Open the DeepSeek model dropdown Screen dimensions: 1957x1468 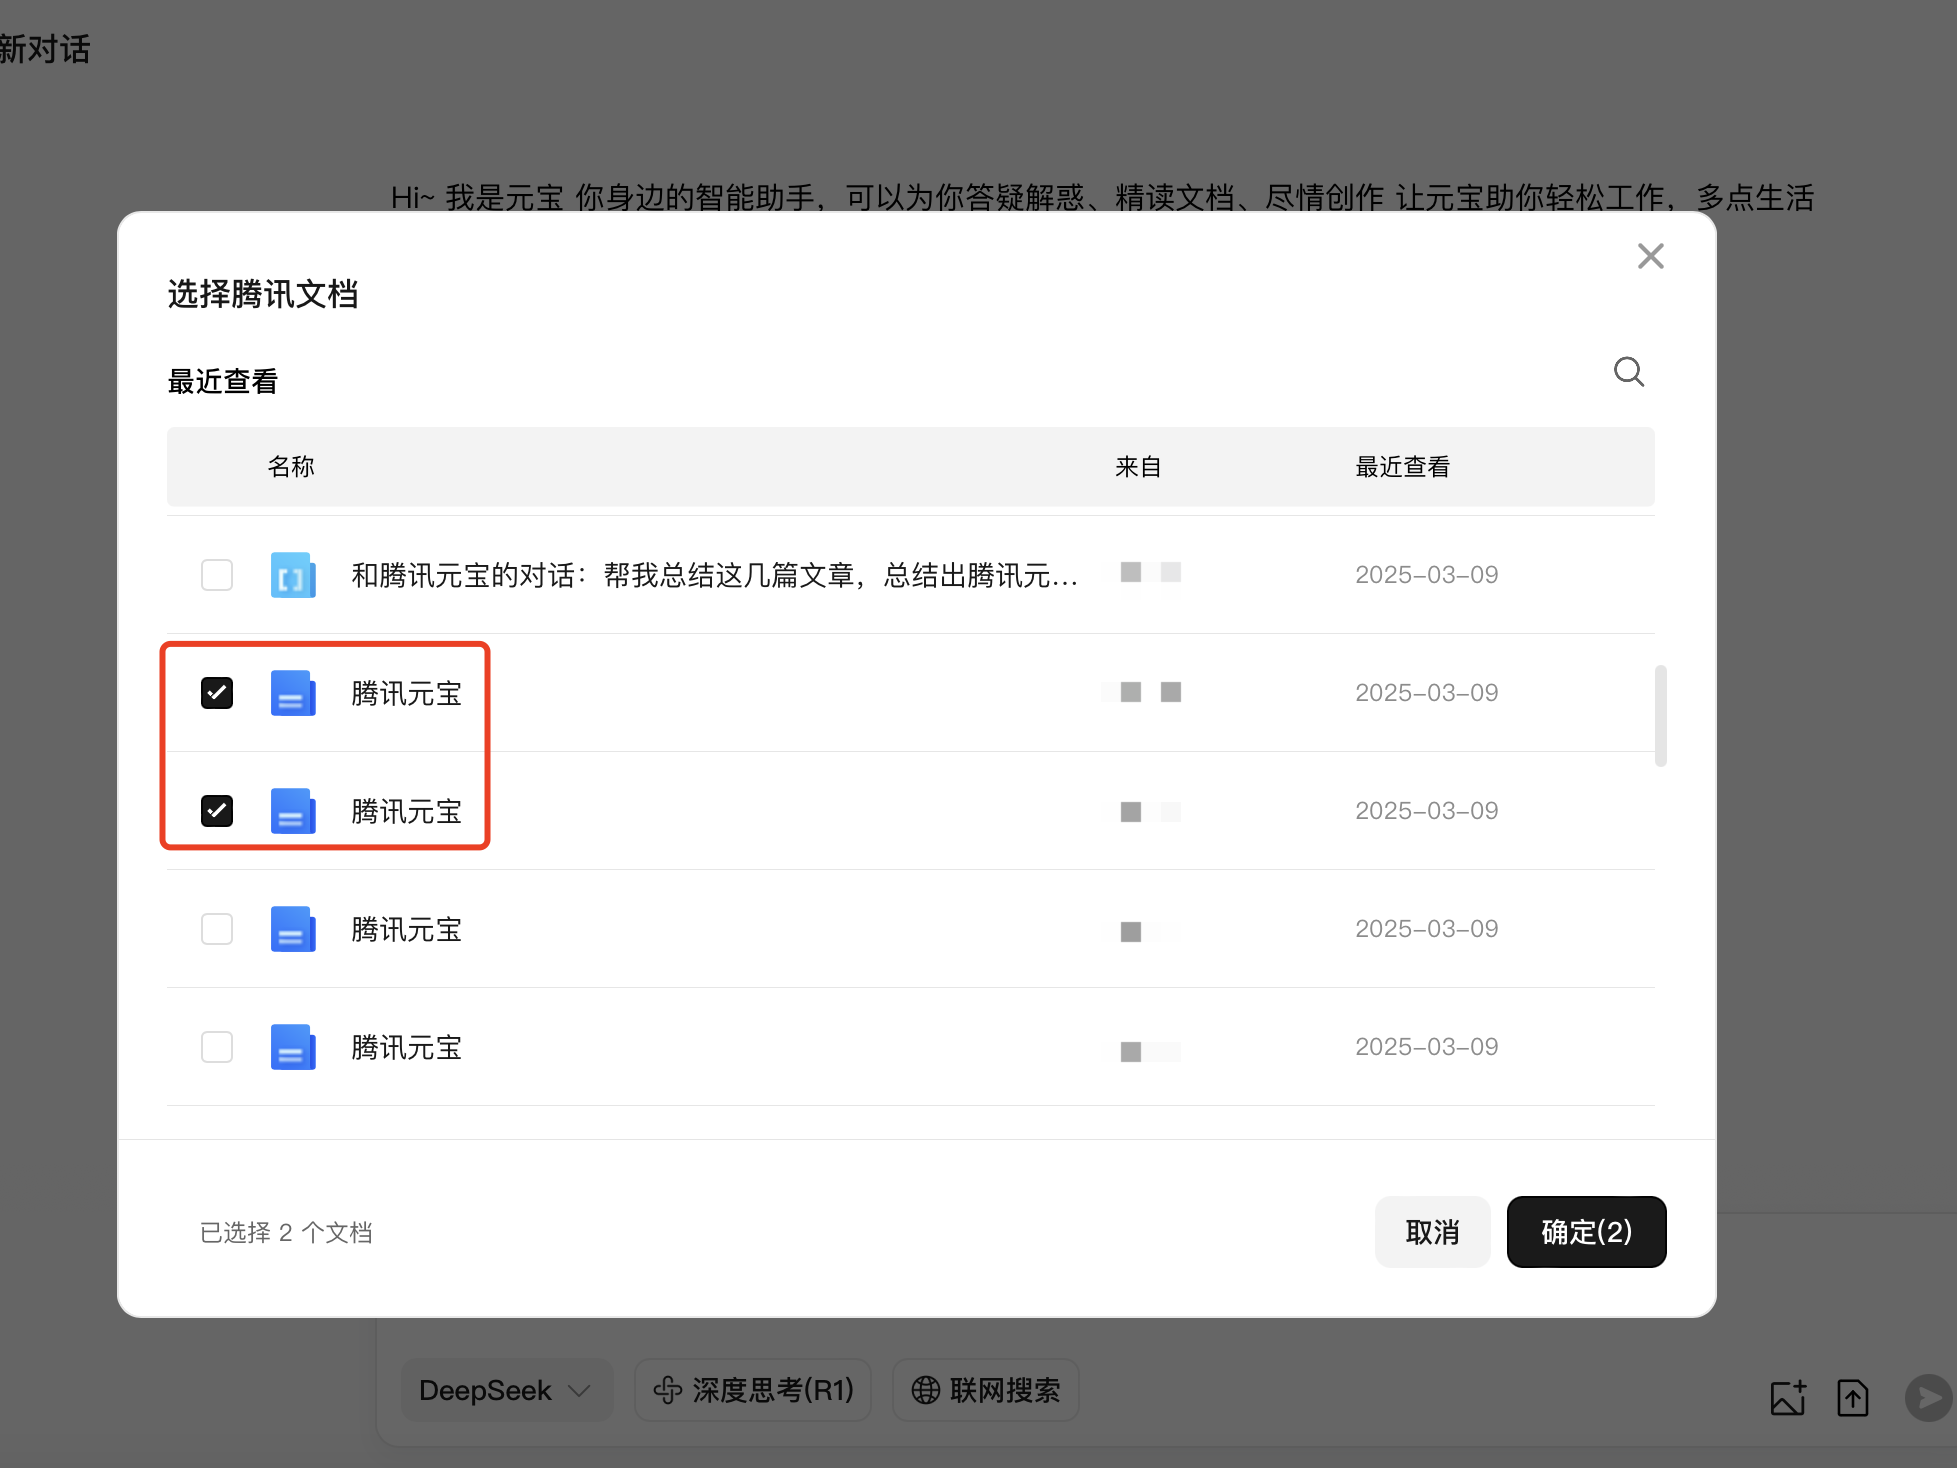pyautogui.click(x=506, y=1390)
